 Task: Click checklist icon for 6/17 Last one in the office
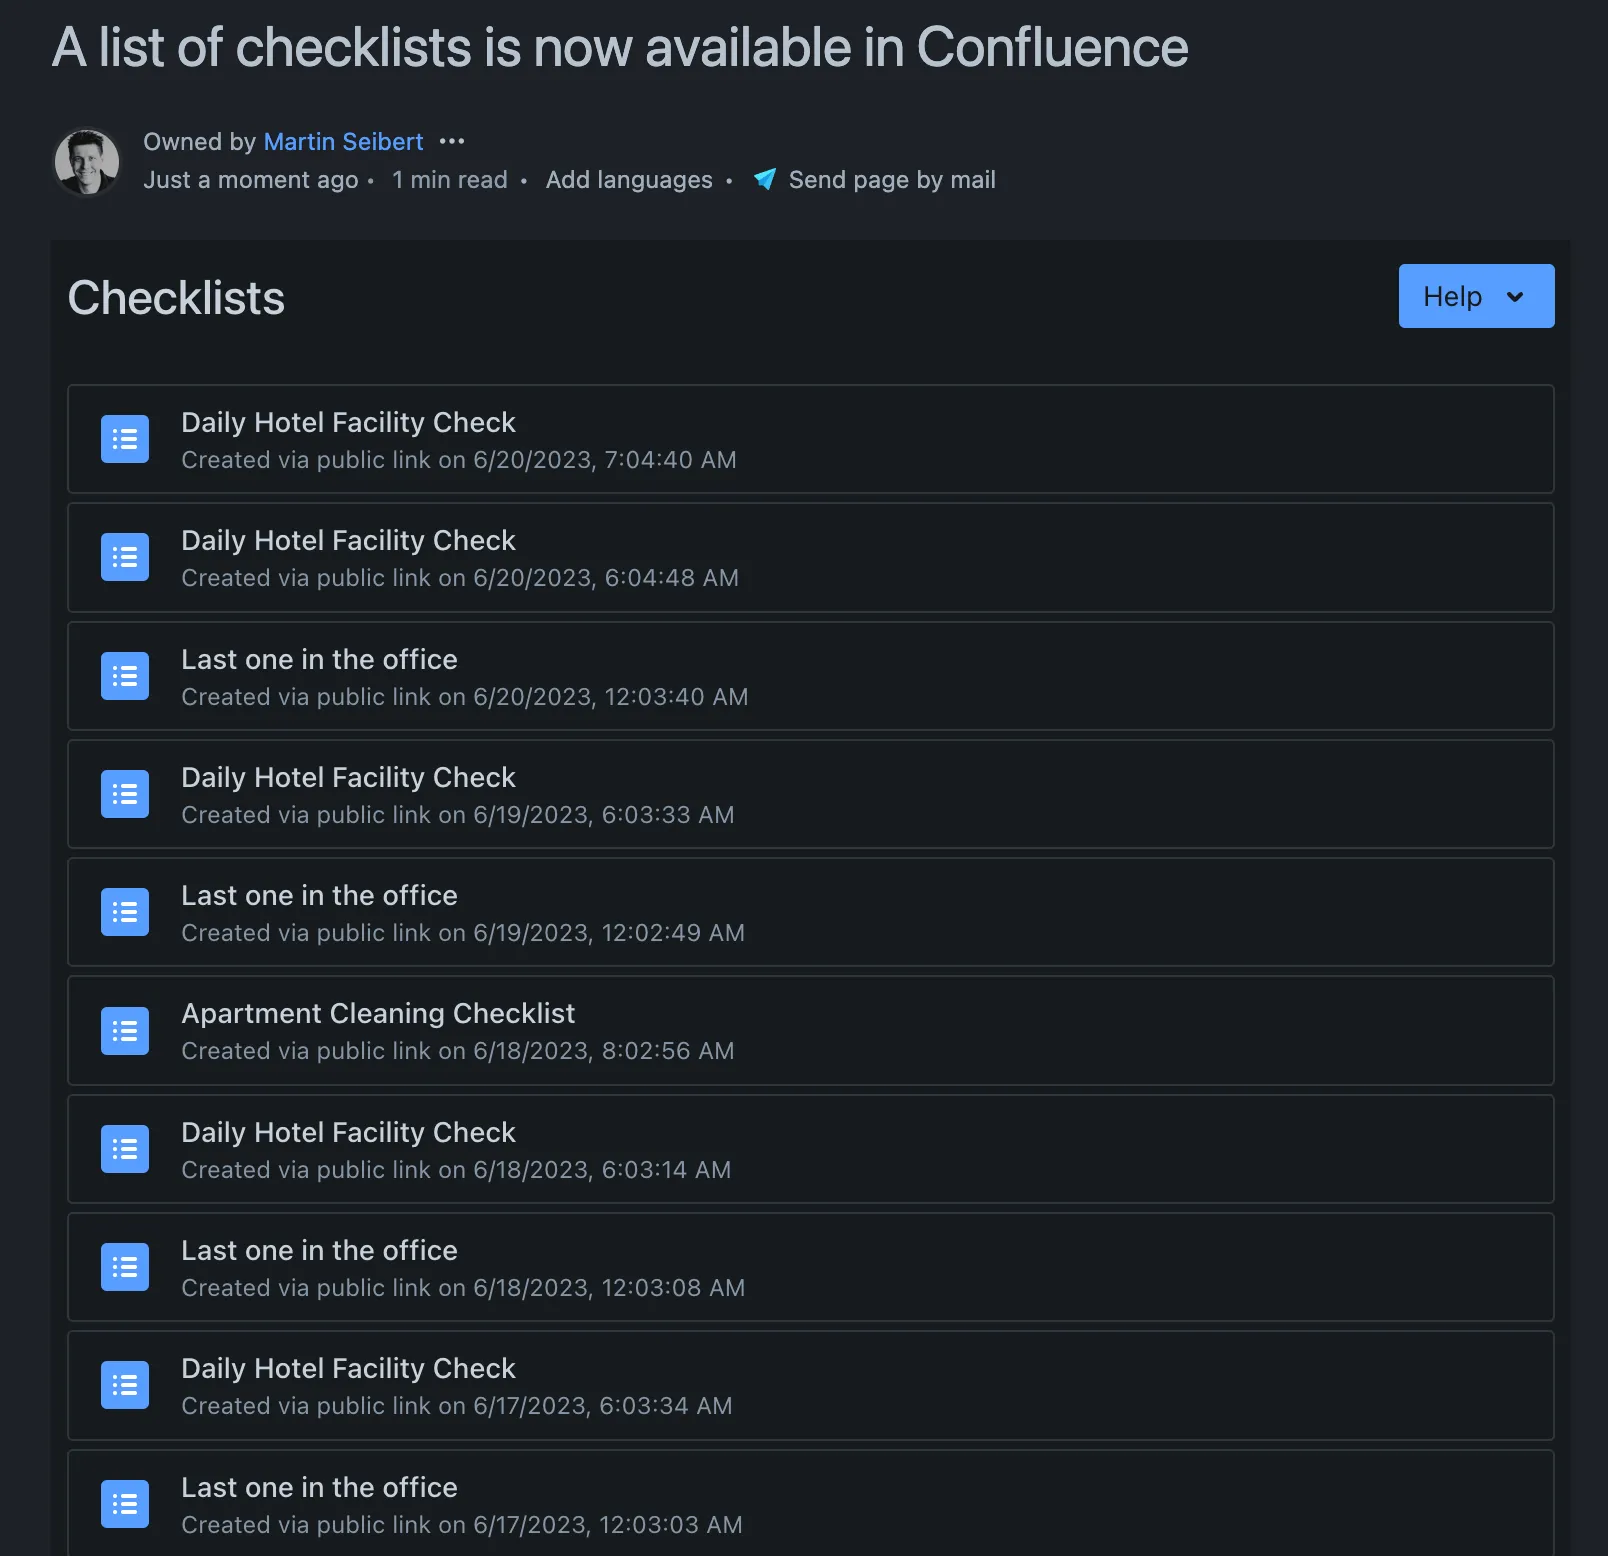click(x=125, y=1504)
